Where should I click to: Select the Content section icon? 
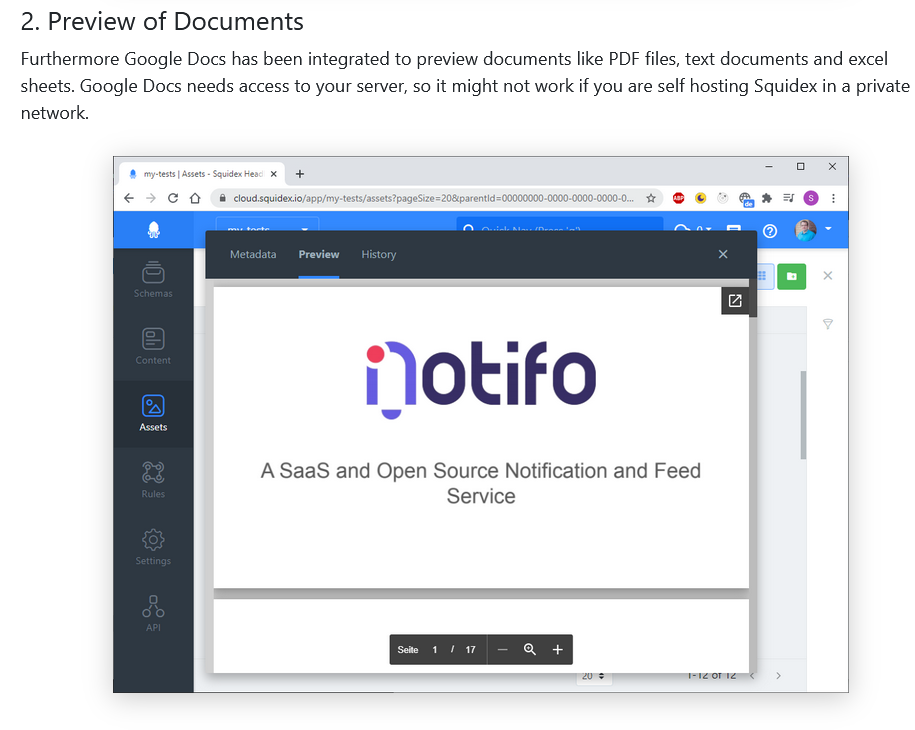point(153,346)
